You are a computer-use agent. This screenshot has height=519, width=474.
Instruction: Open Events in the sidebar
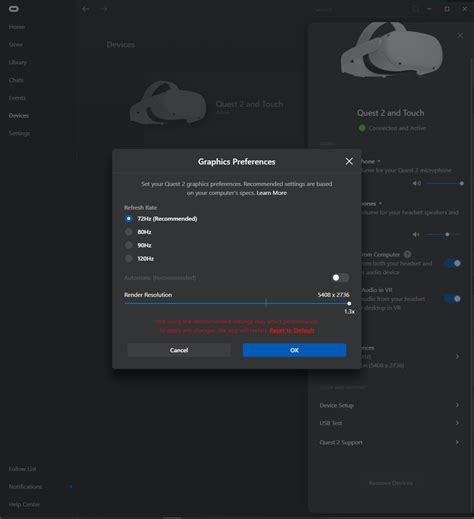(x=17, y=98)
